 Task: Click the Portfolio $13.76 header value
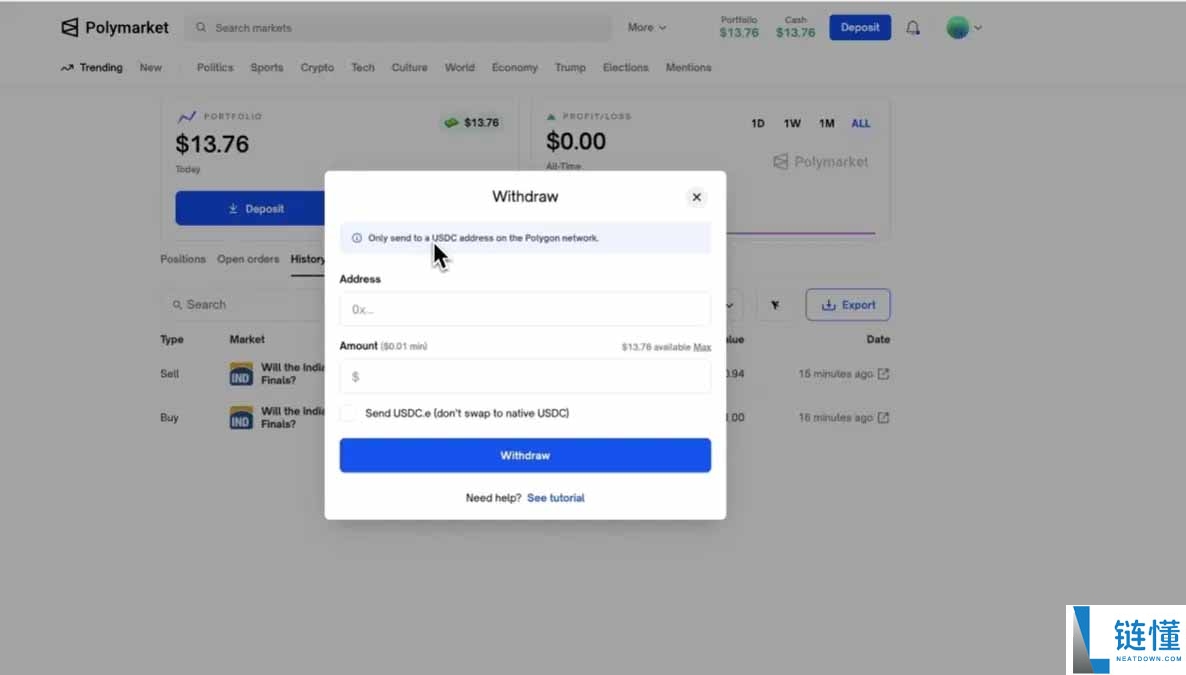click(739, 33)
